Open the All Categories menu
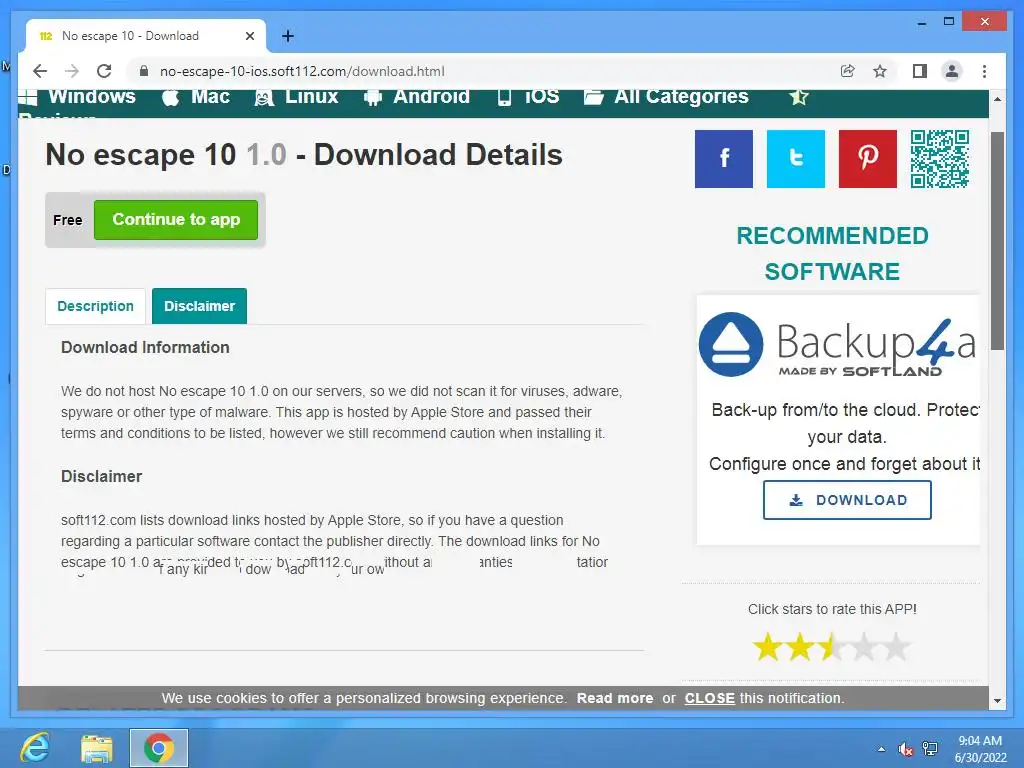The image size is (1024, 768). pos(666,97)
